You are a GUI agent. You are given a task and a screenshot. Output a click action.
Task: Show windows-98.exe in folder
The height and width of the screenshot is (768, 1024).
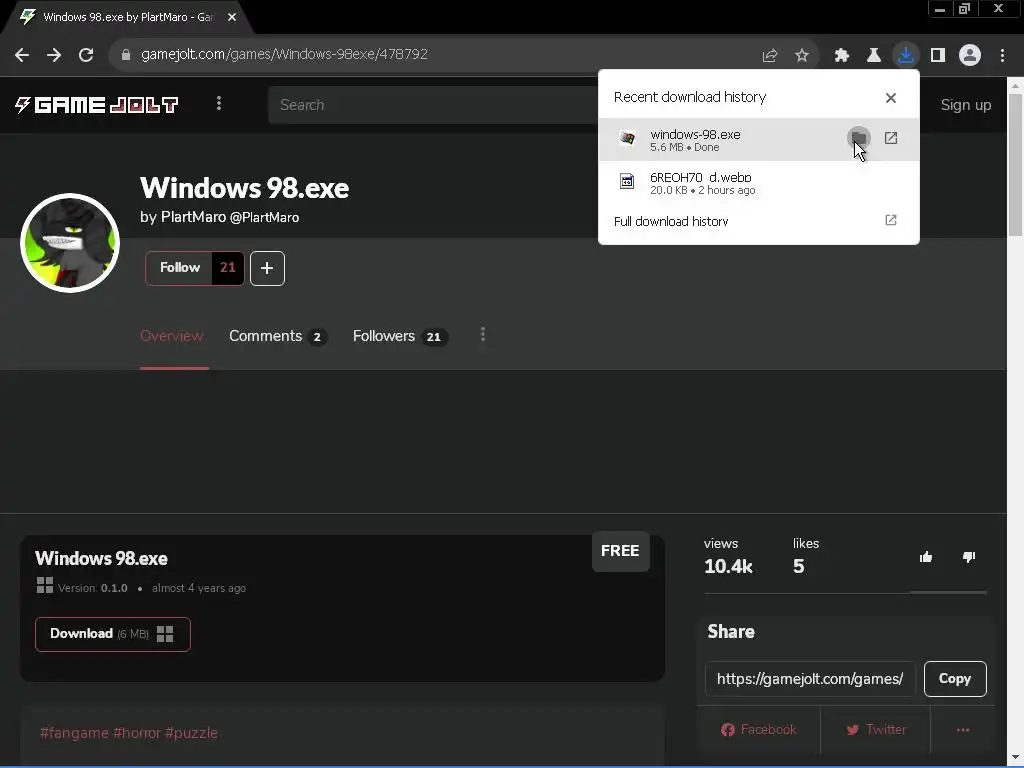click(x=859, y=138)
